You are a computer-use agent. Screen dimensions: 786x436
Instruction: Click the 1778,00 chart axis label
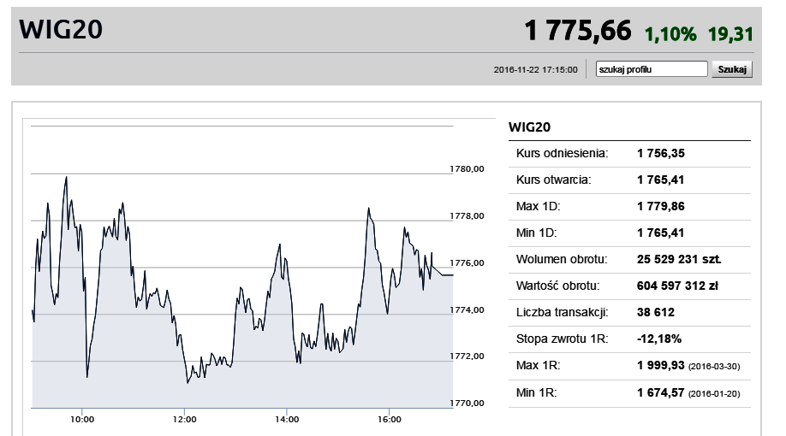467,216
